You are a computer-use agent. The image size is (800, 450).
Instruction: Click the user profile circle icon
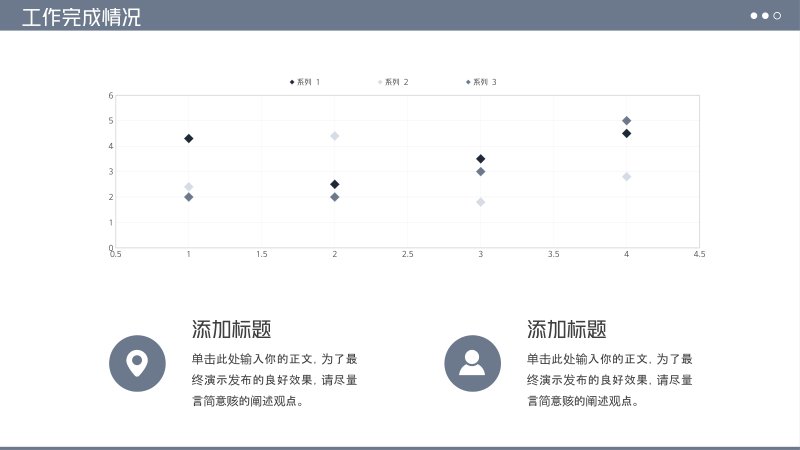coord(472,363)
